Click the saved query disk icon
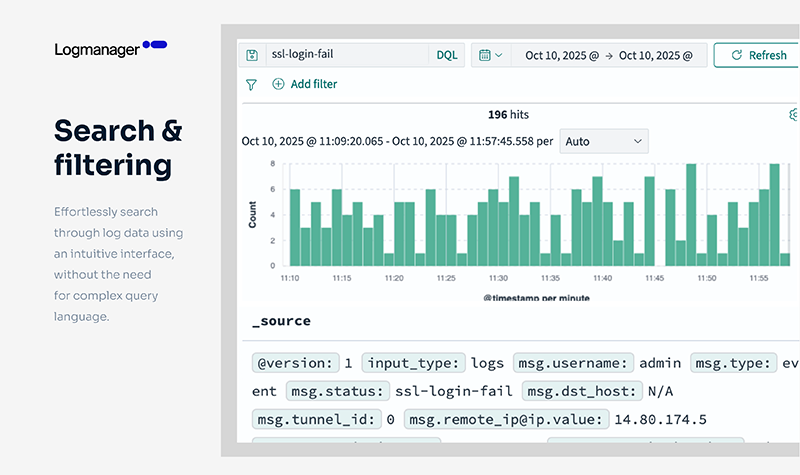Image resolution: width=800 pixels, height=475 pixels. pyautogui.click(x=252, y=55)
